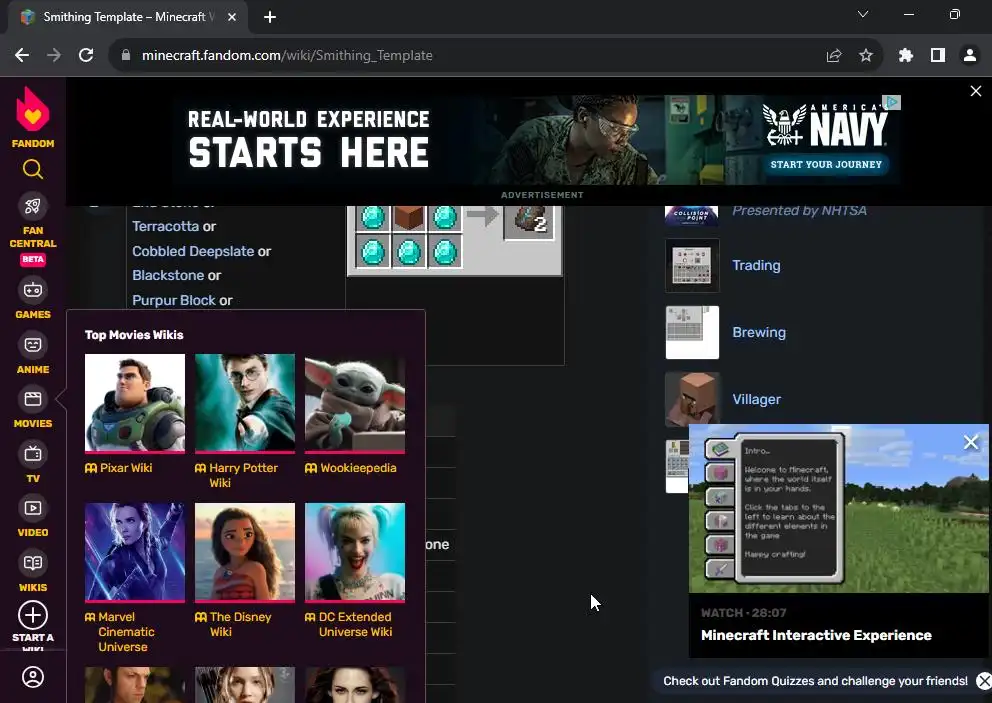Open Presented by NHTSA link
This screenshot has height=703, width=992.
click(x=800, y=211)
